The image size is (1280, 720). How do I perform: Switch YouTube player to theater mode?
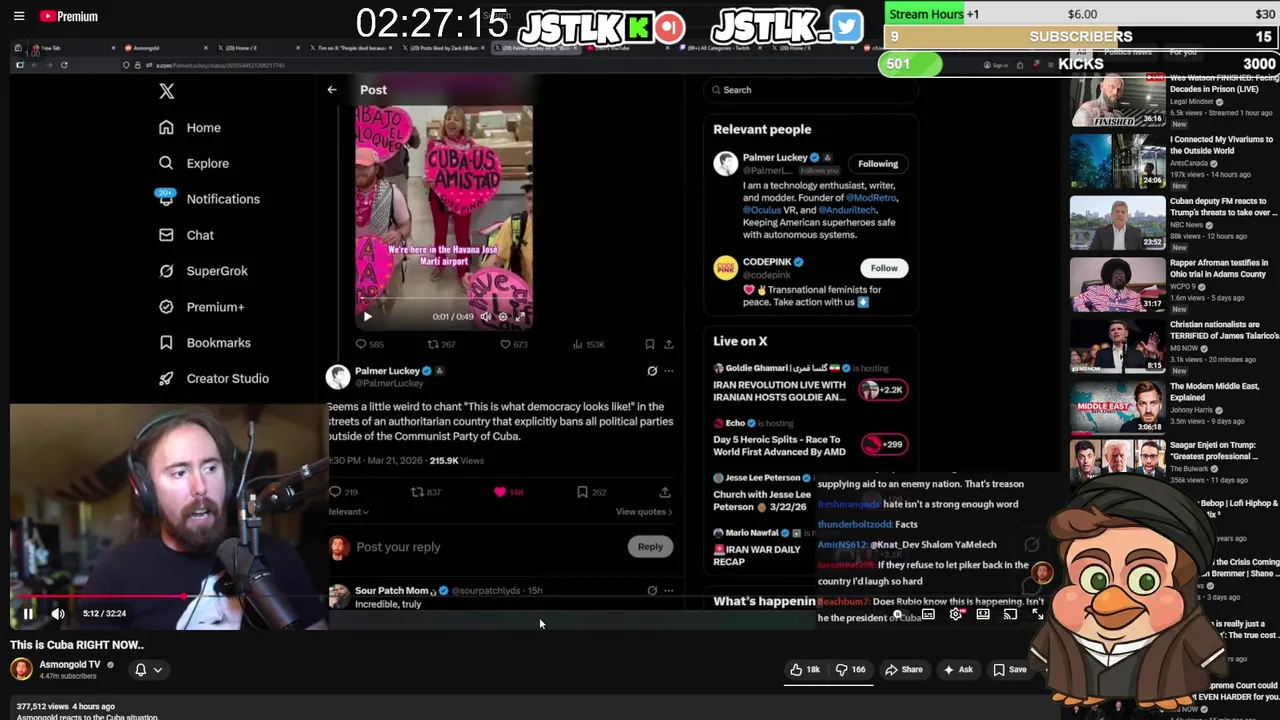(983, 614)
